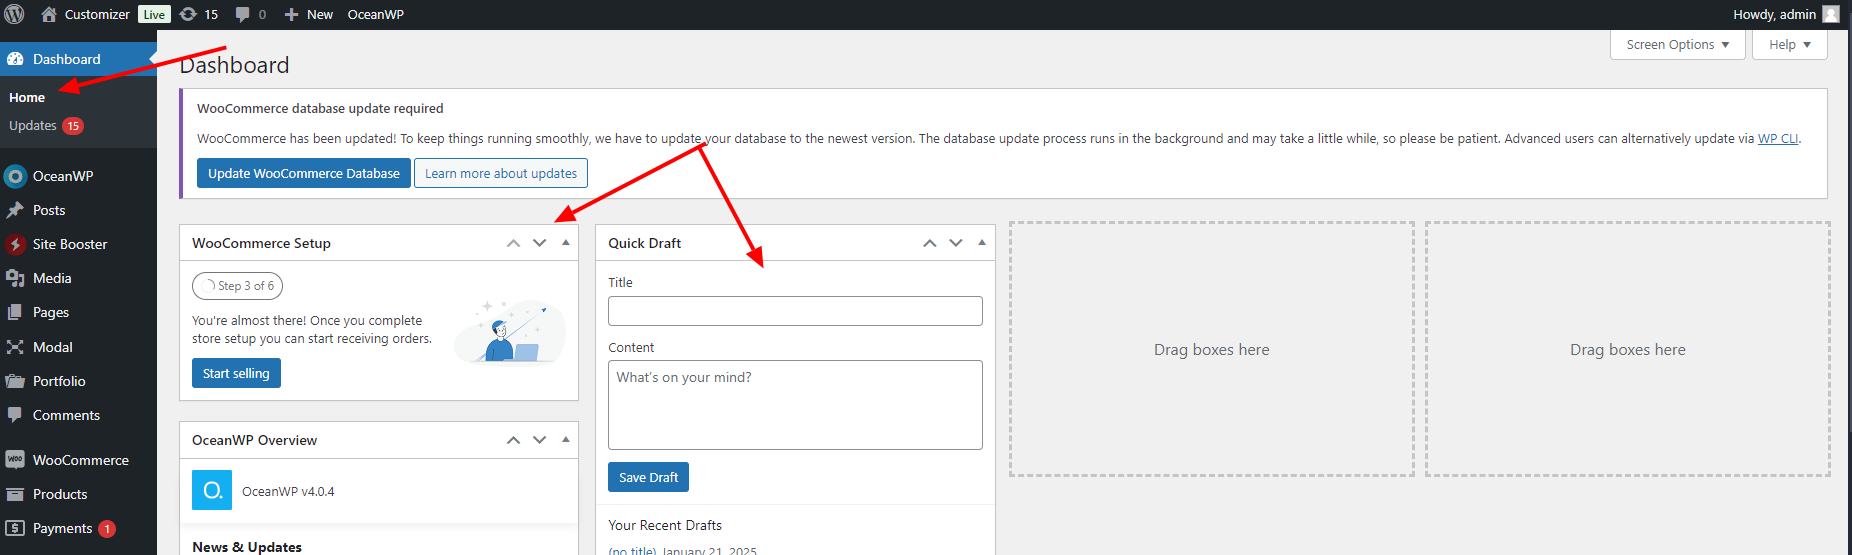1852x555 pixels.
Task: Click the Media icon in sidebar
Action: 15,278
